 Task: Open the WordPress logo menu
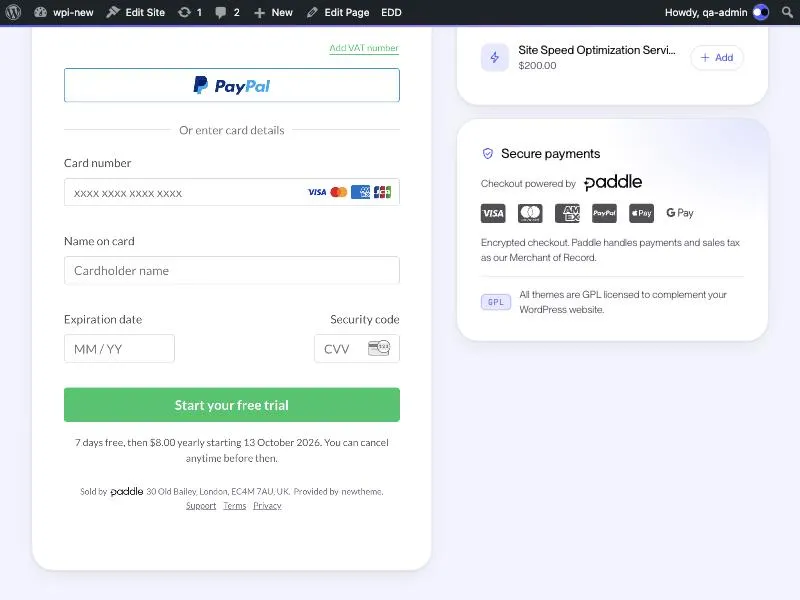pyautogui.click(x=13, y=12)
